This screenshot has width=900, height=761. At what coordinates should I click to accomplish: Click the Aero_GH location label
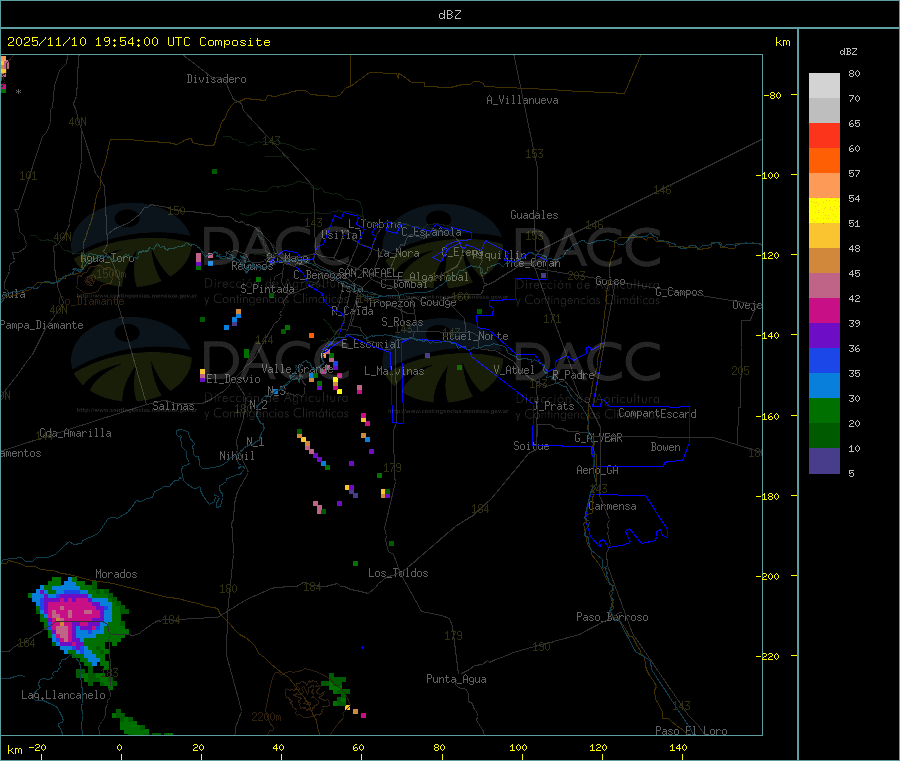(598, 470)
